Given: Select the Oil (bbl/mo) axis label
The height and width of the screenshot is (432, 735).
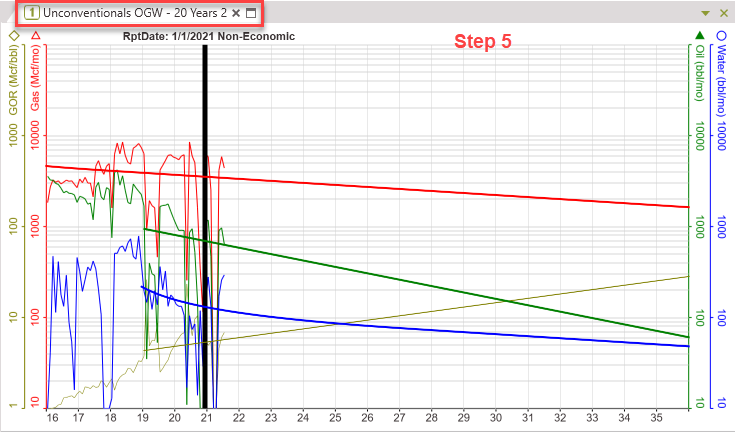Looking at the screenshot, I should click(x=700, y=73).
